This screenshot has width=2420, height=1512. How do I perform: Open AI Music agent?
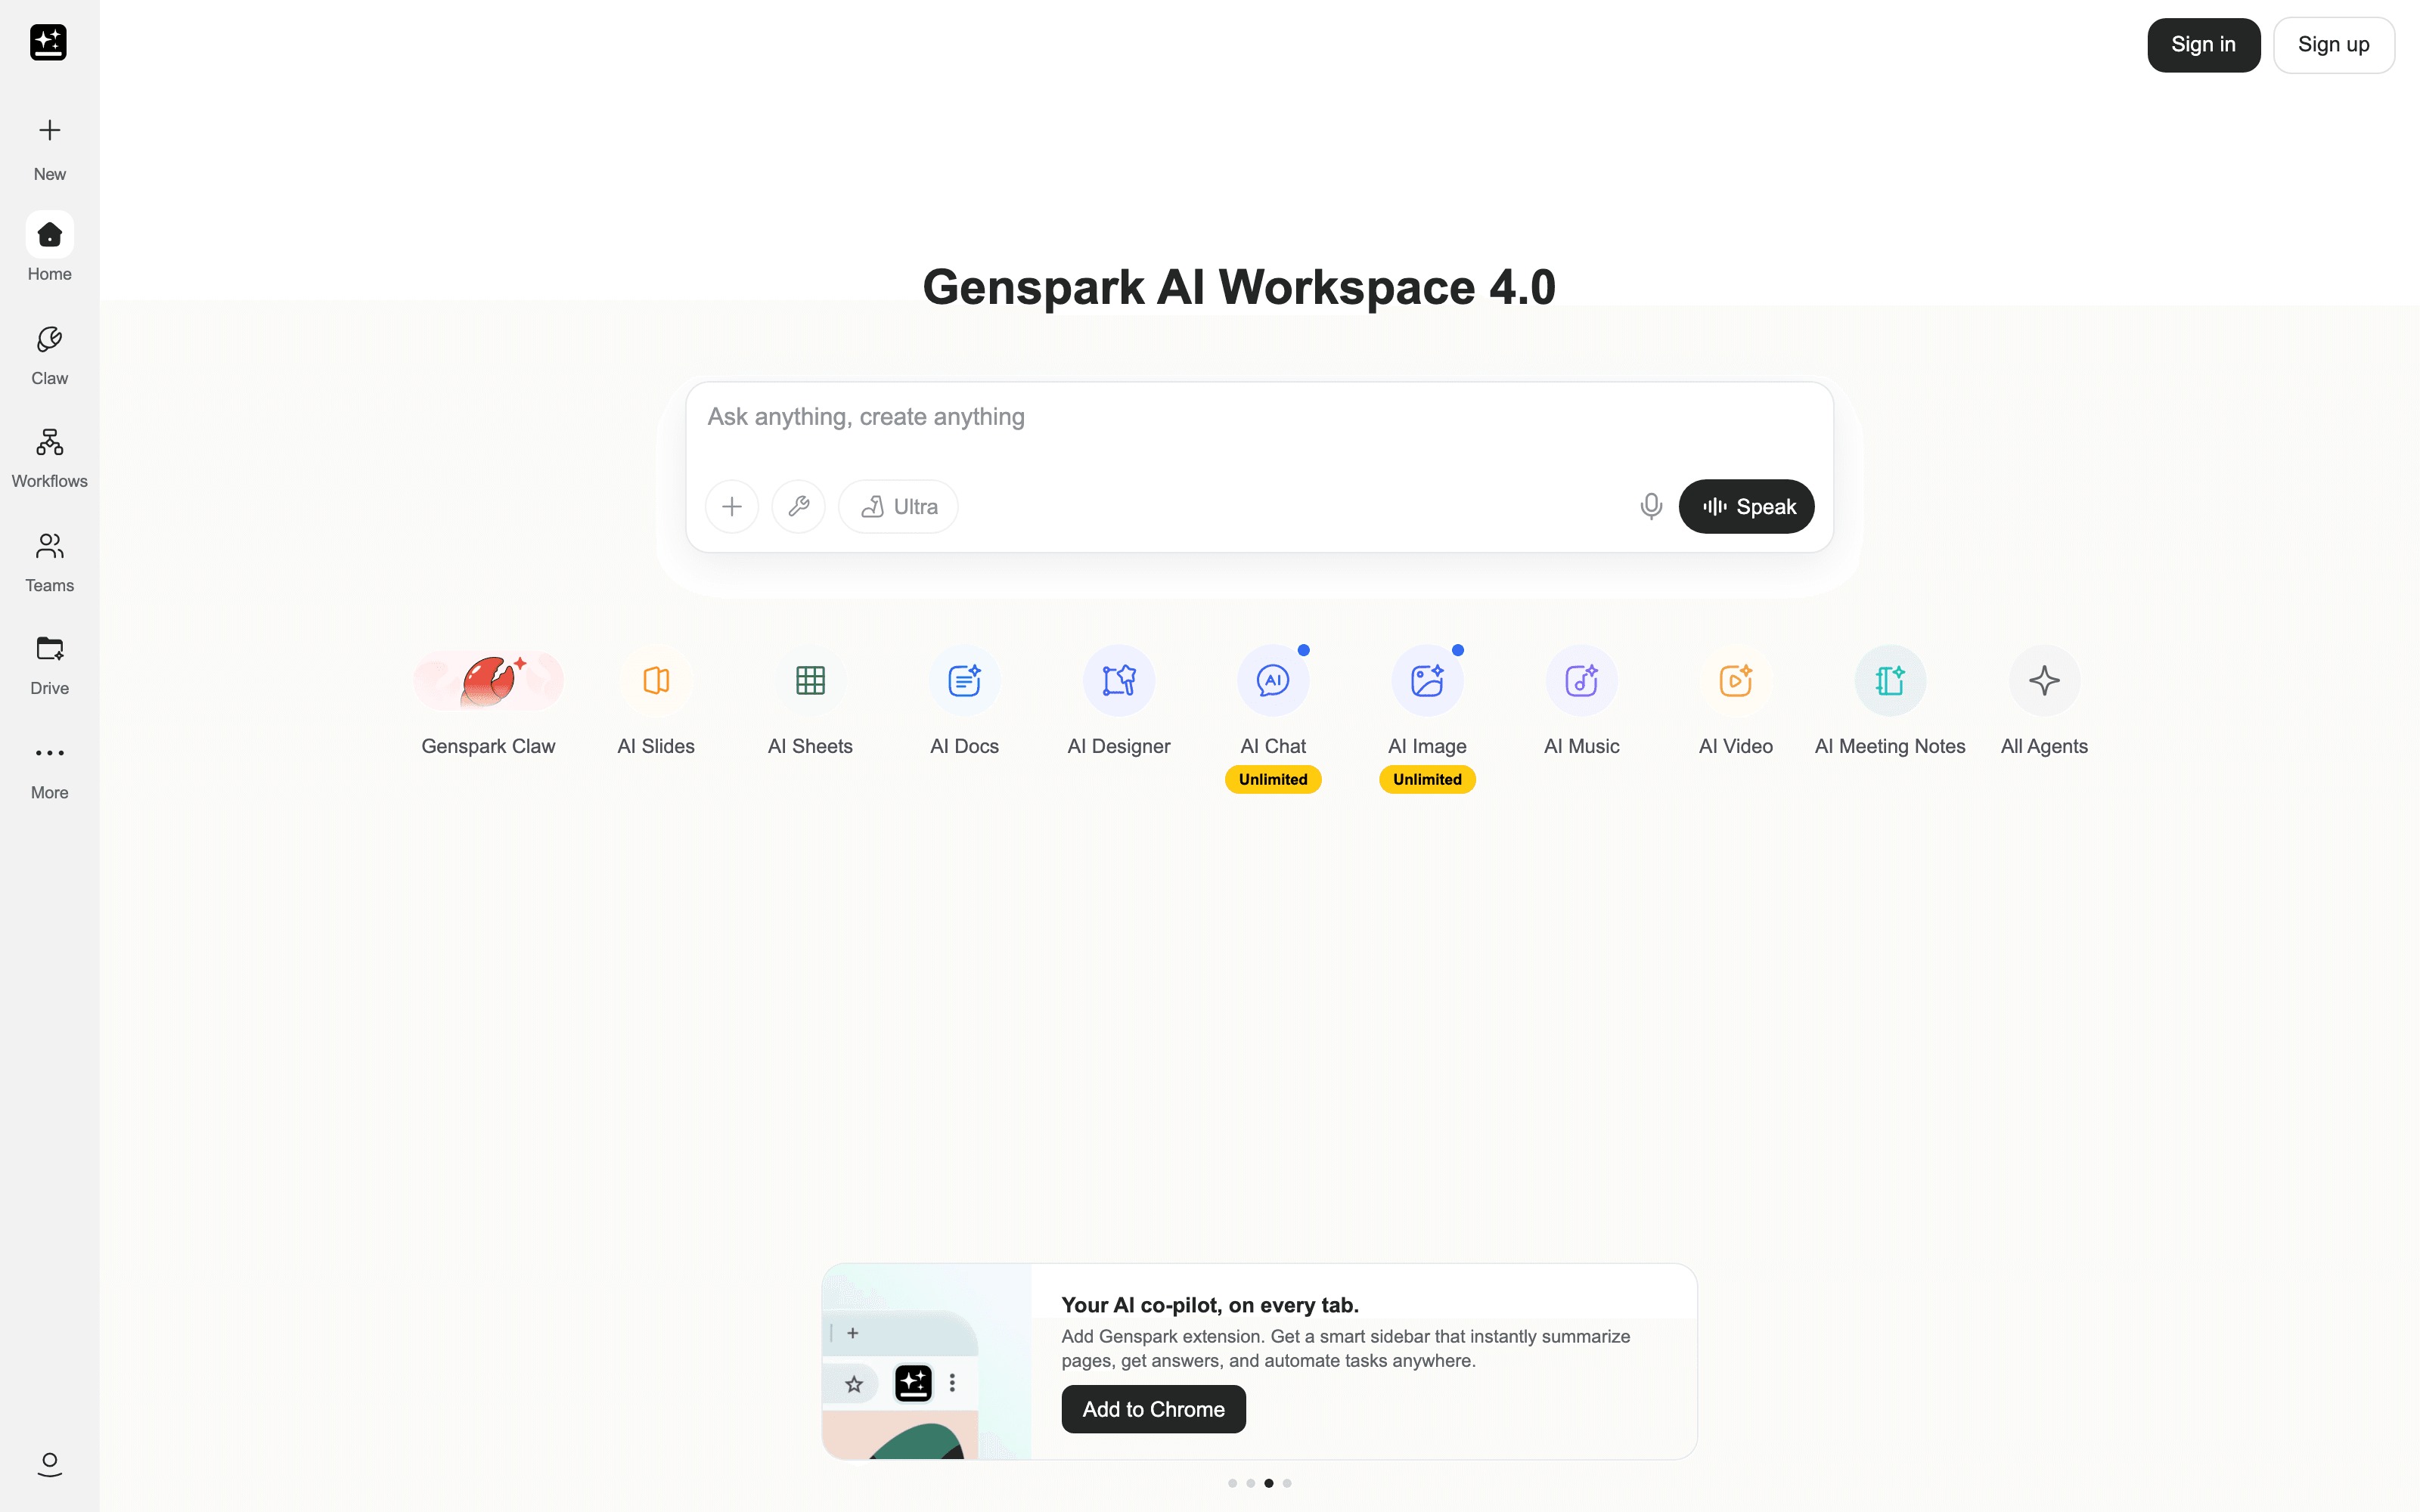click(x=1581, y=702)
